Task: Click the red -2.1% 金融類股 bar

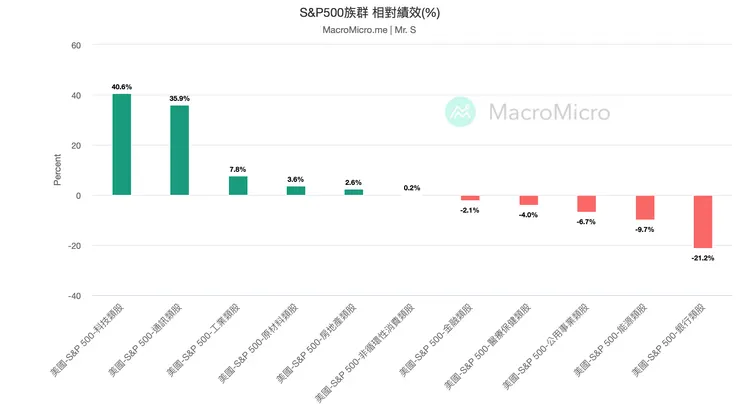Action: click(470, 198)
